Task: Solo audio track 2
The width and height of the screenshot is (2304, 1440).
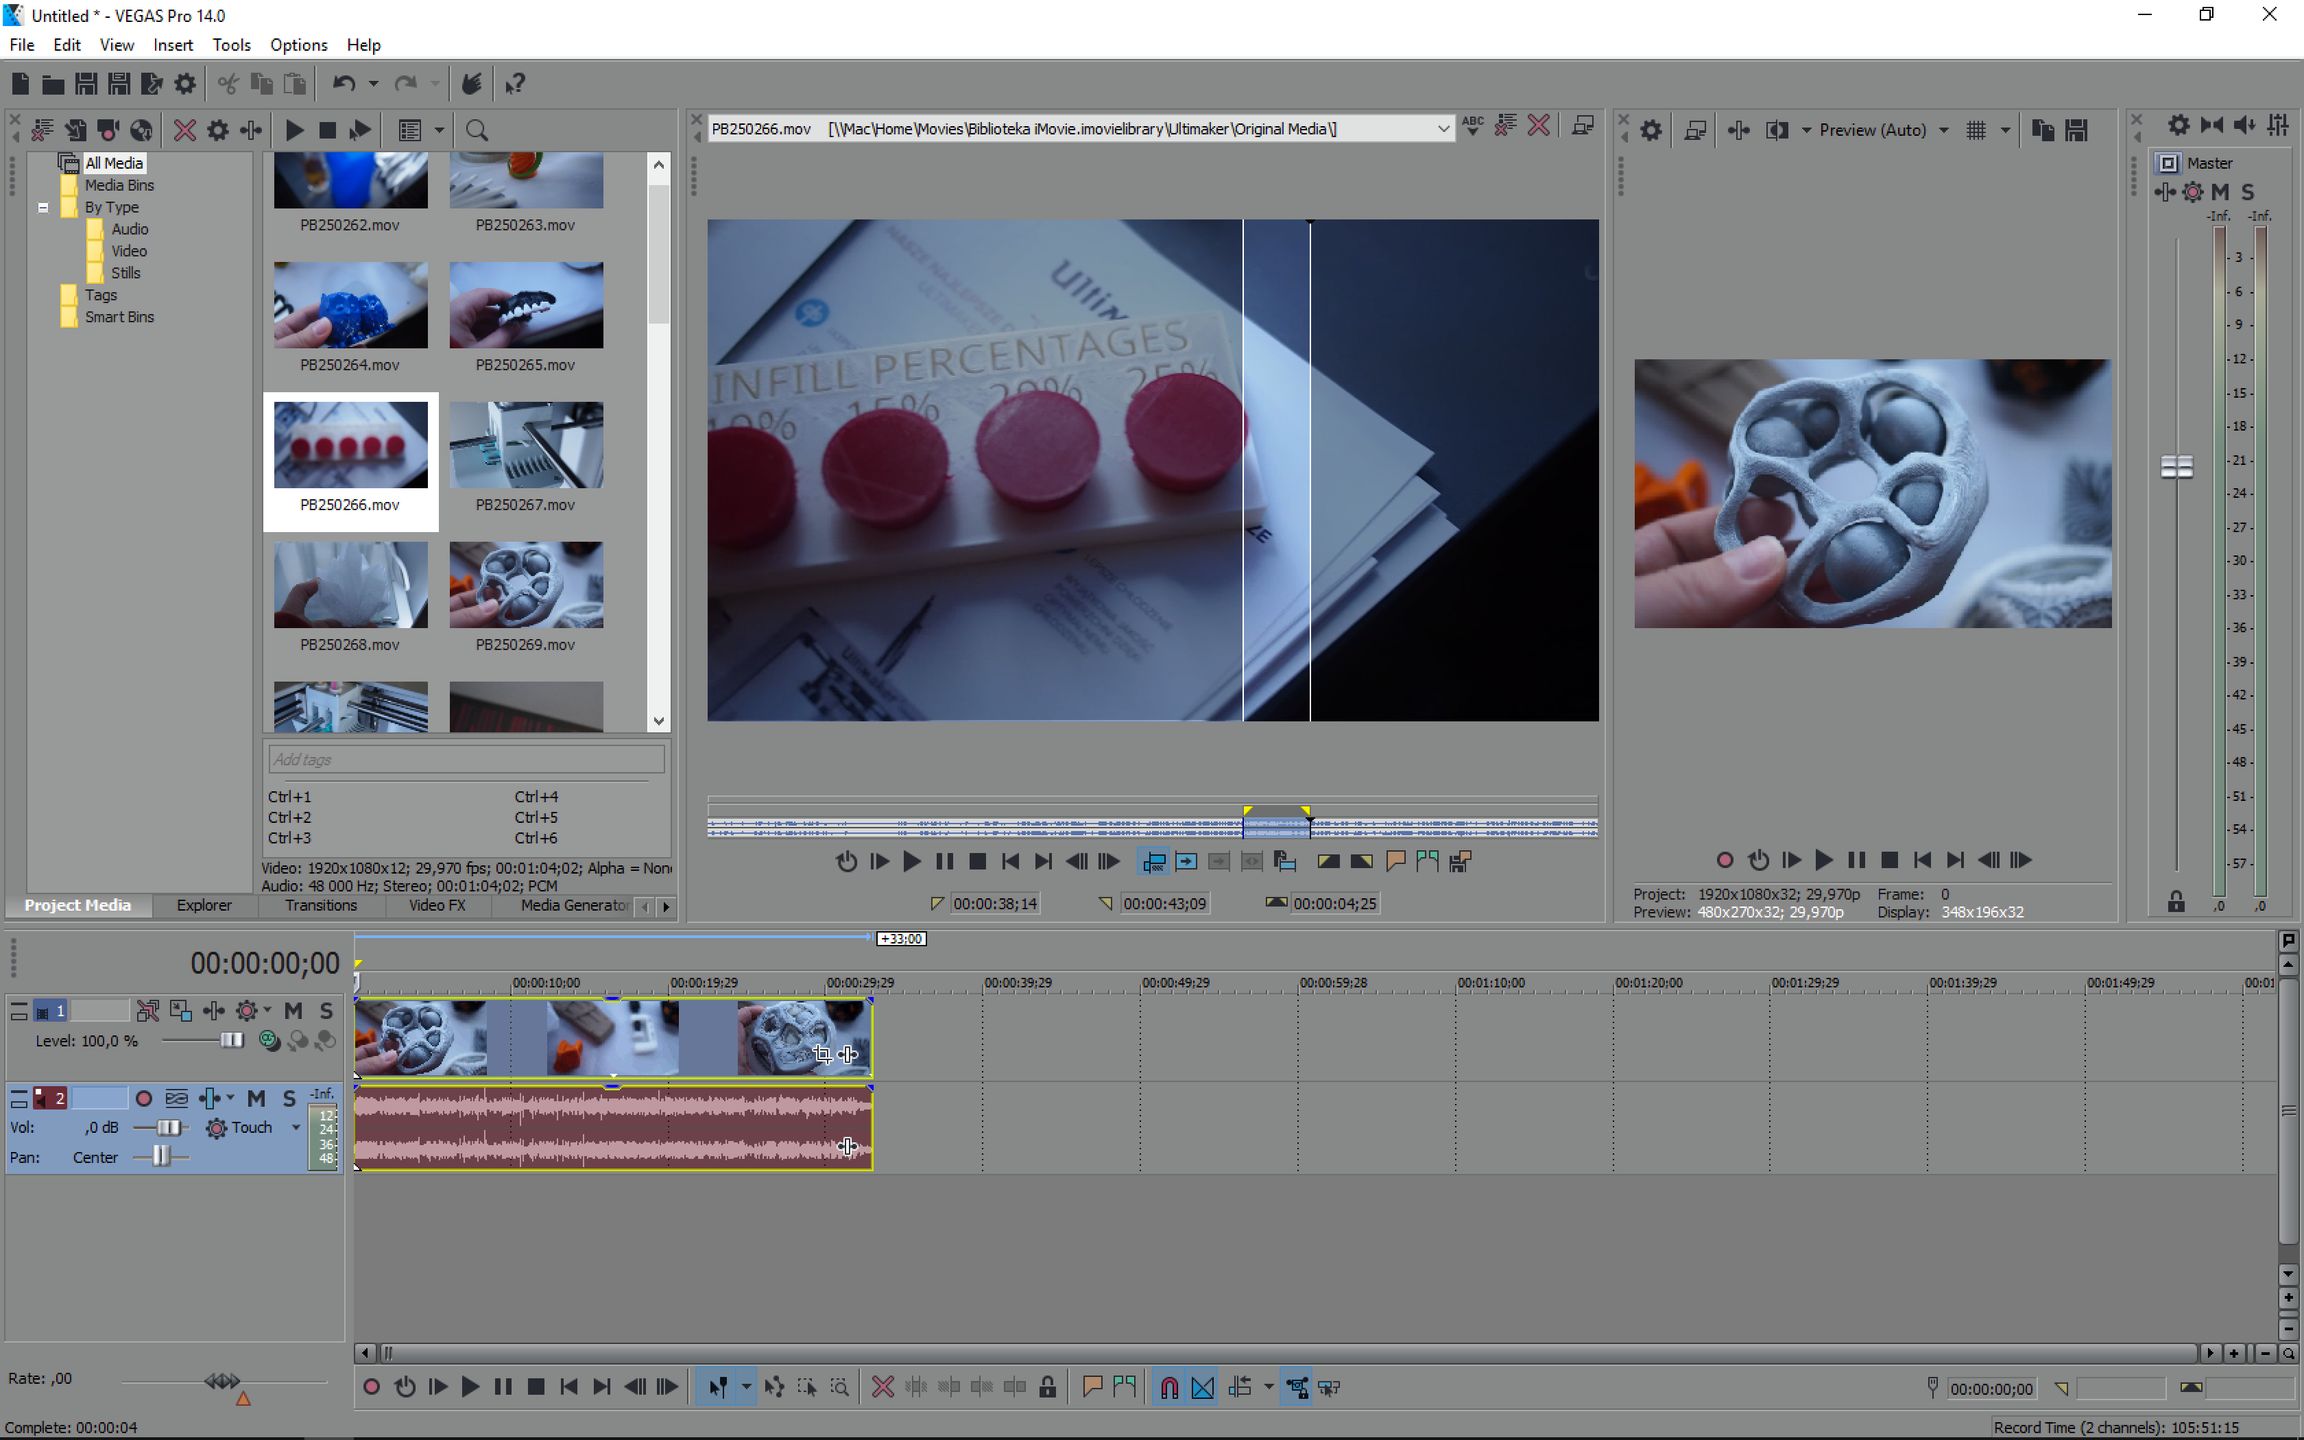Action: point(289,1098)
